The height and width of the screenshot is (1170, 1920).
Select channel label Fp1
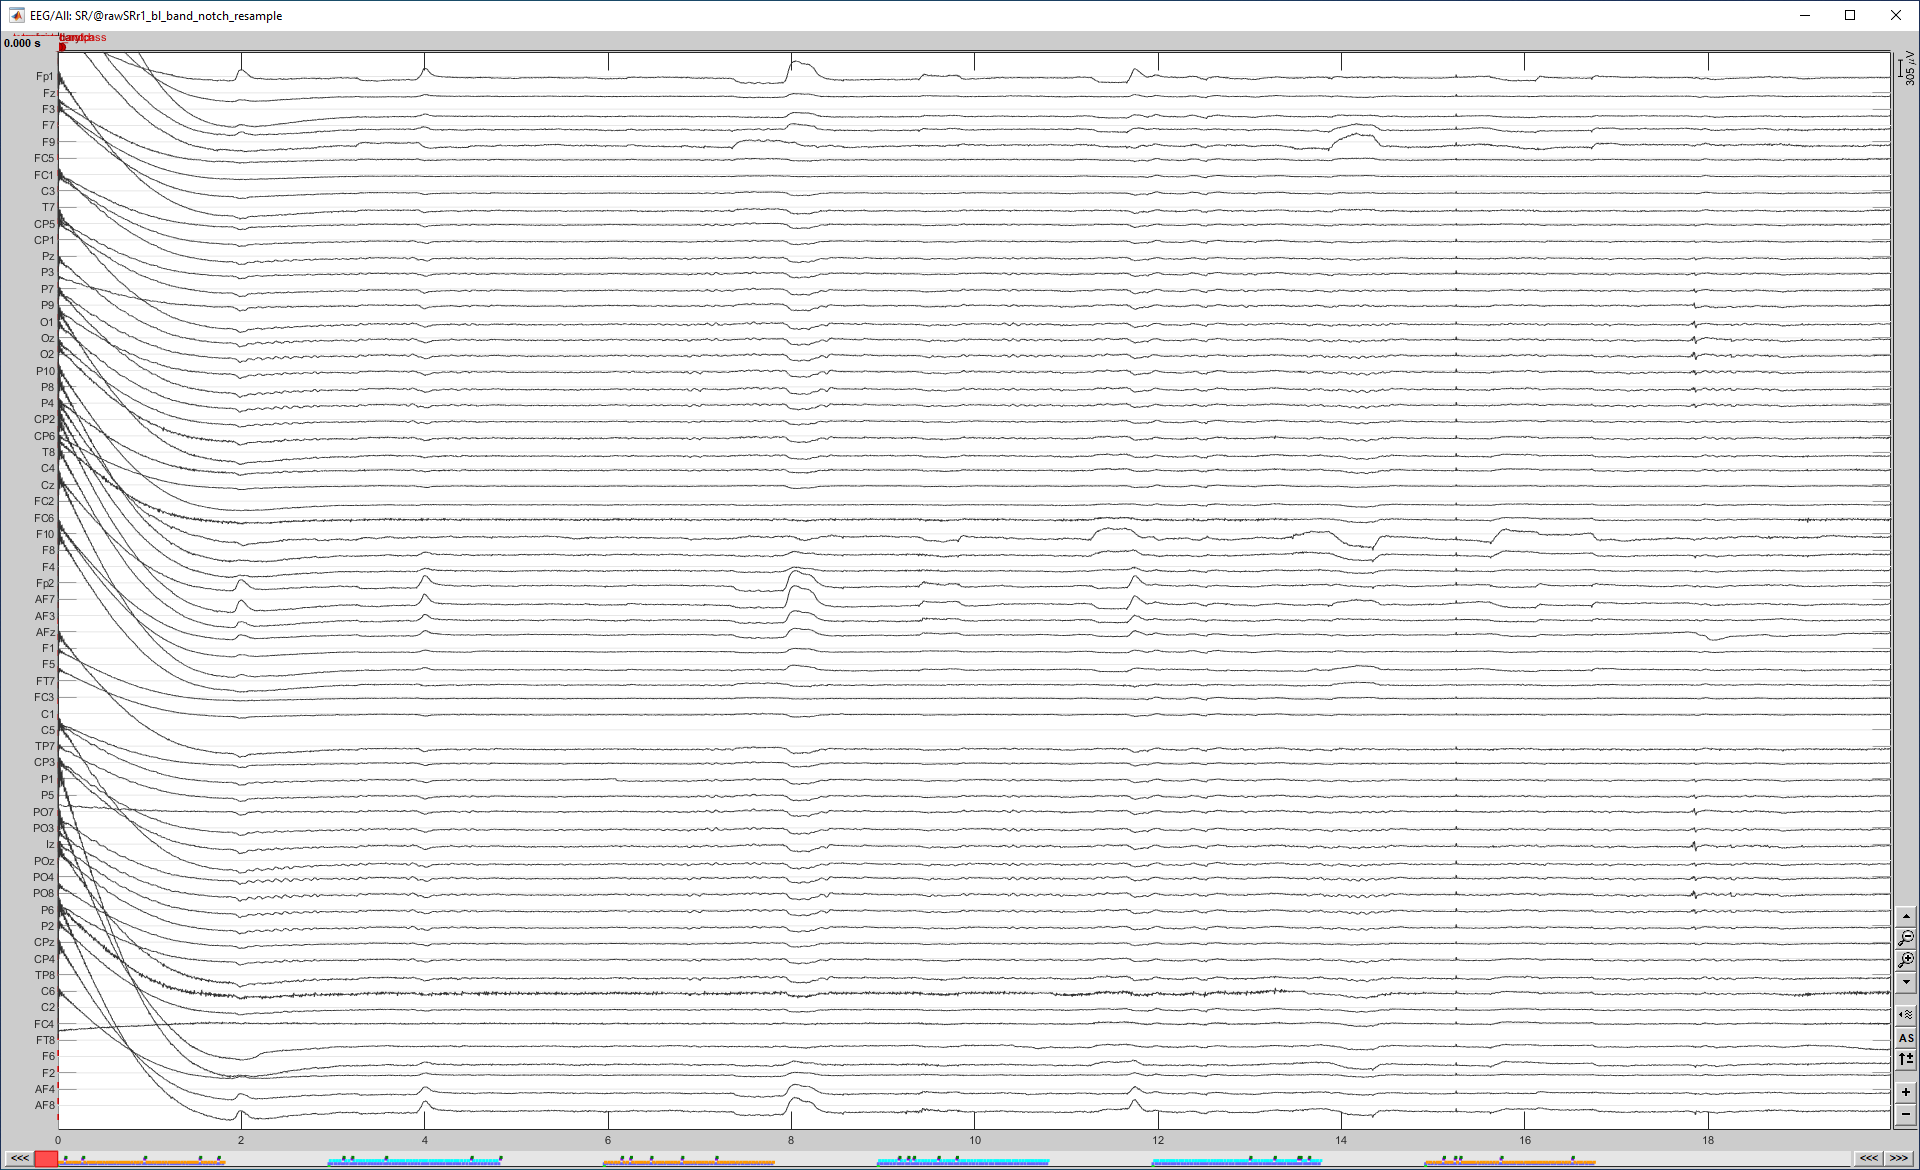pos(45,76)
